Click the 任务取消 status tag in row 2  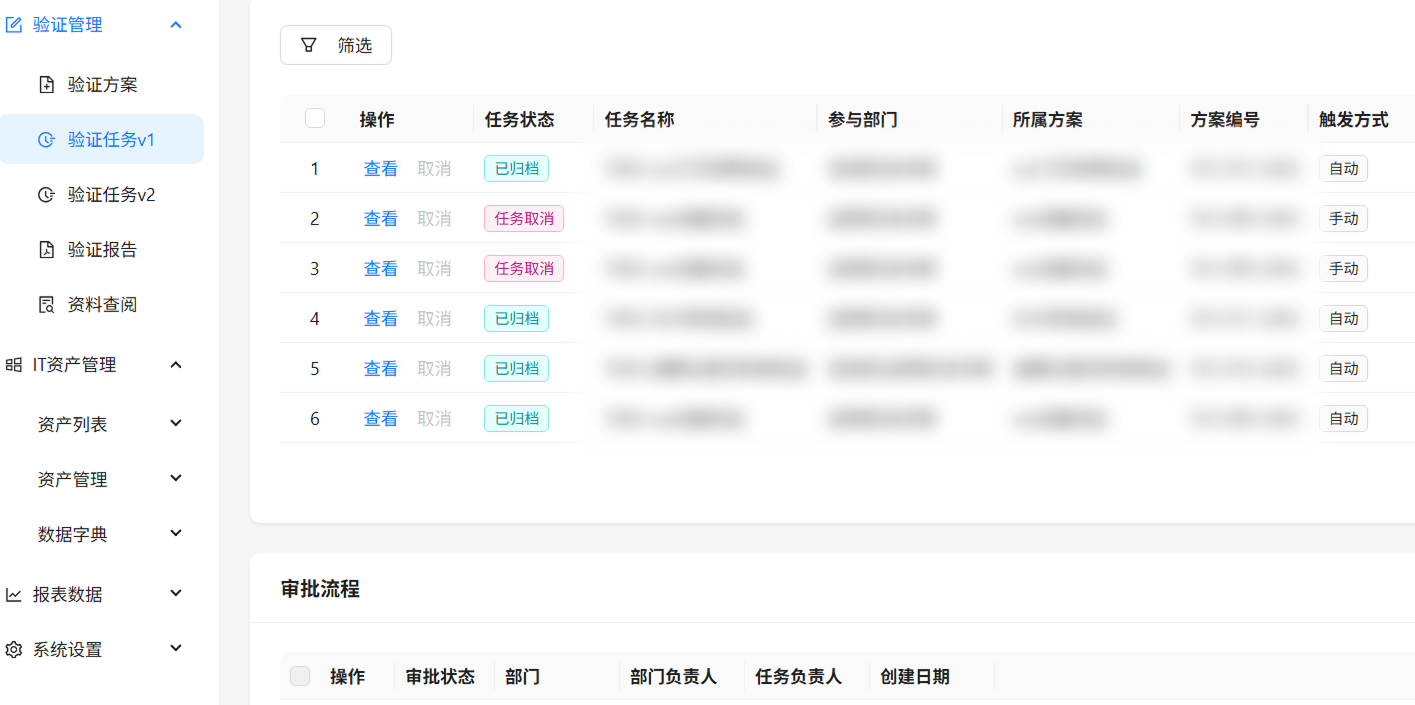(x=523, y=219)
